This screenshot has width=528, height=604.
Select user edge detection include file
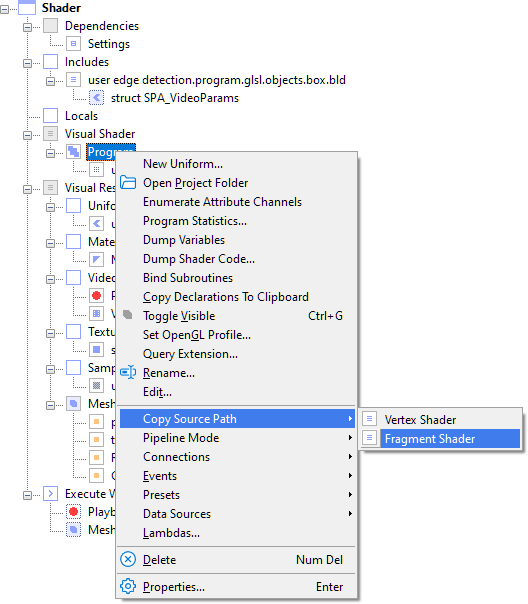(x=217, y=80)
